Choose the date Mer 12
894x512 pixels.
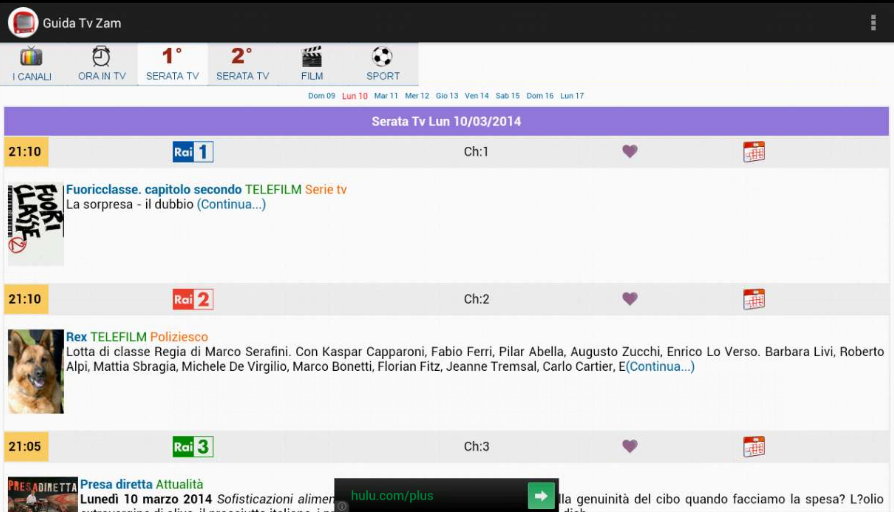click(417, 96)
